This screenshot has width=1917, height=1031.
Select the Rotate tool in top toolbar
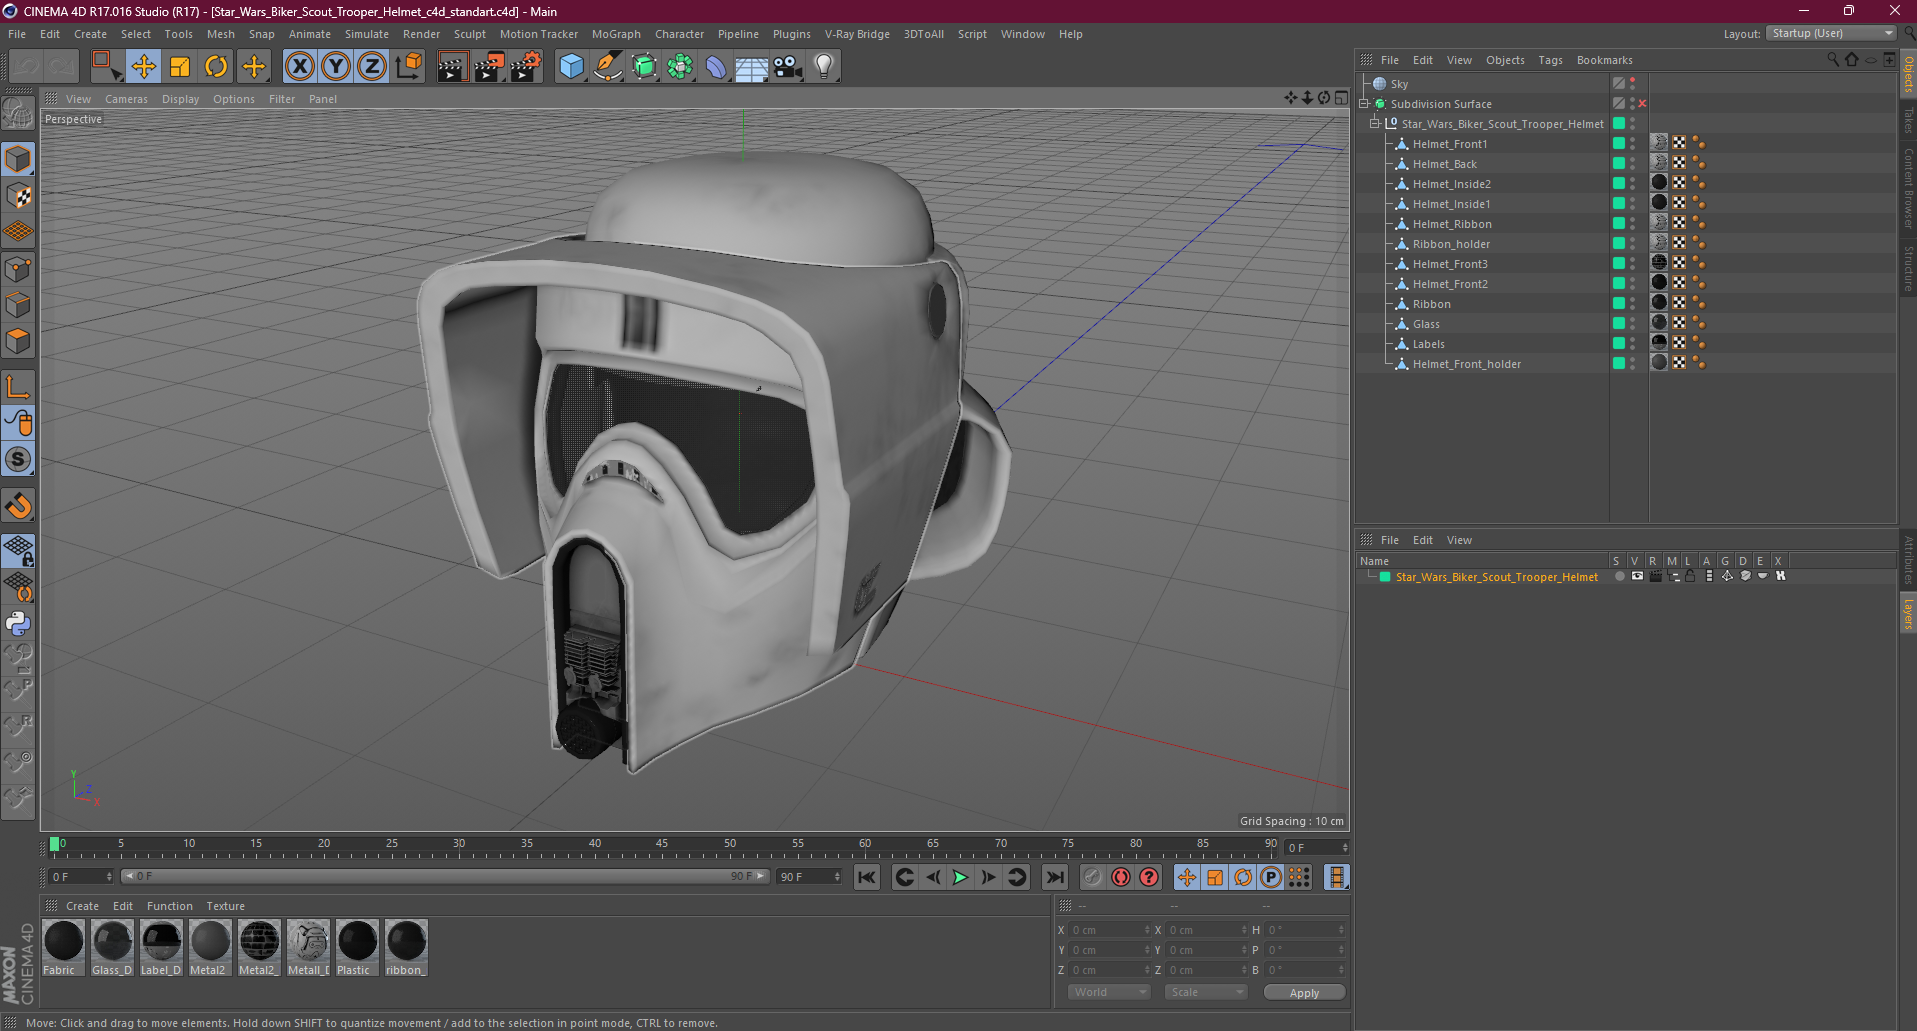click(216, 67)
